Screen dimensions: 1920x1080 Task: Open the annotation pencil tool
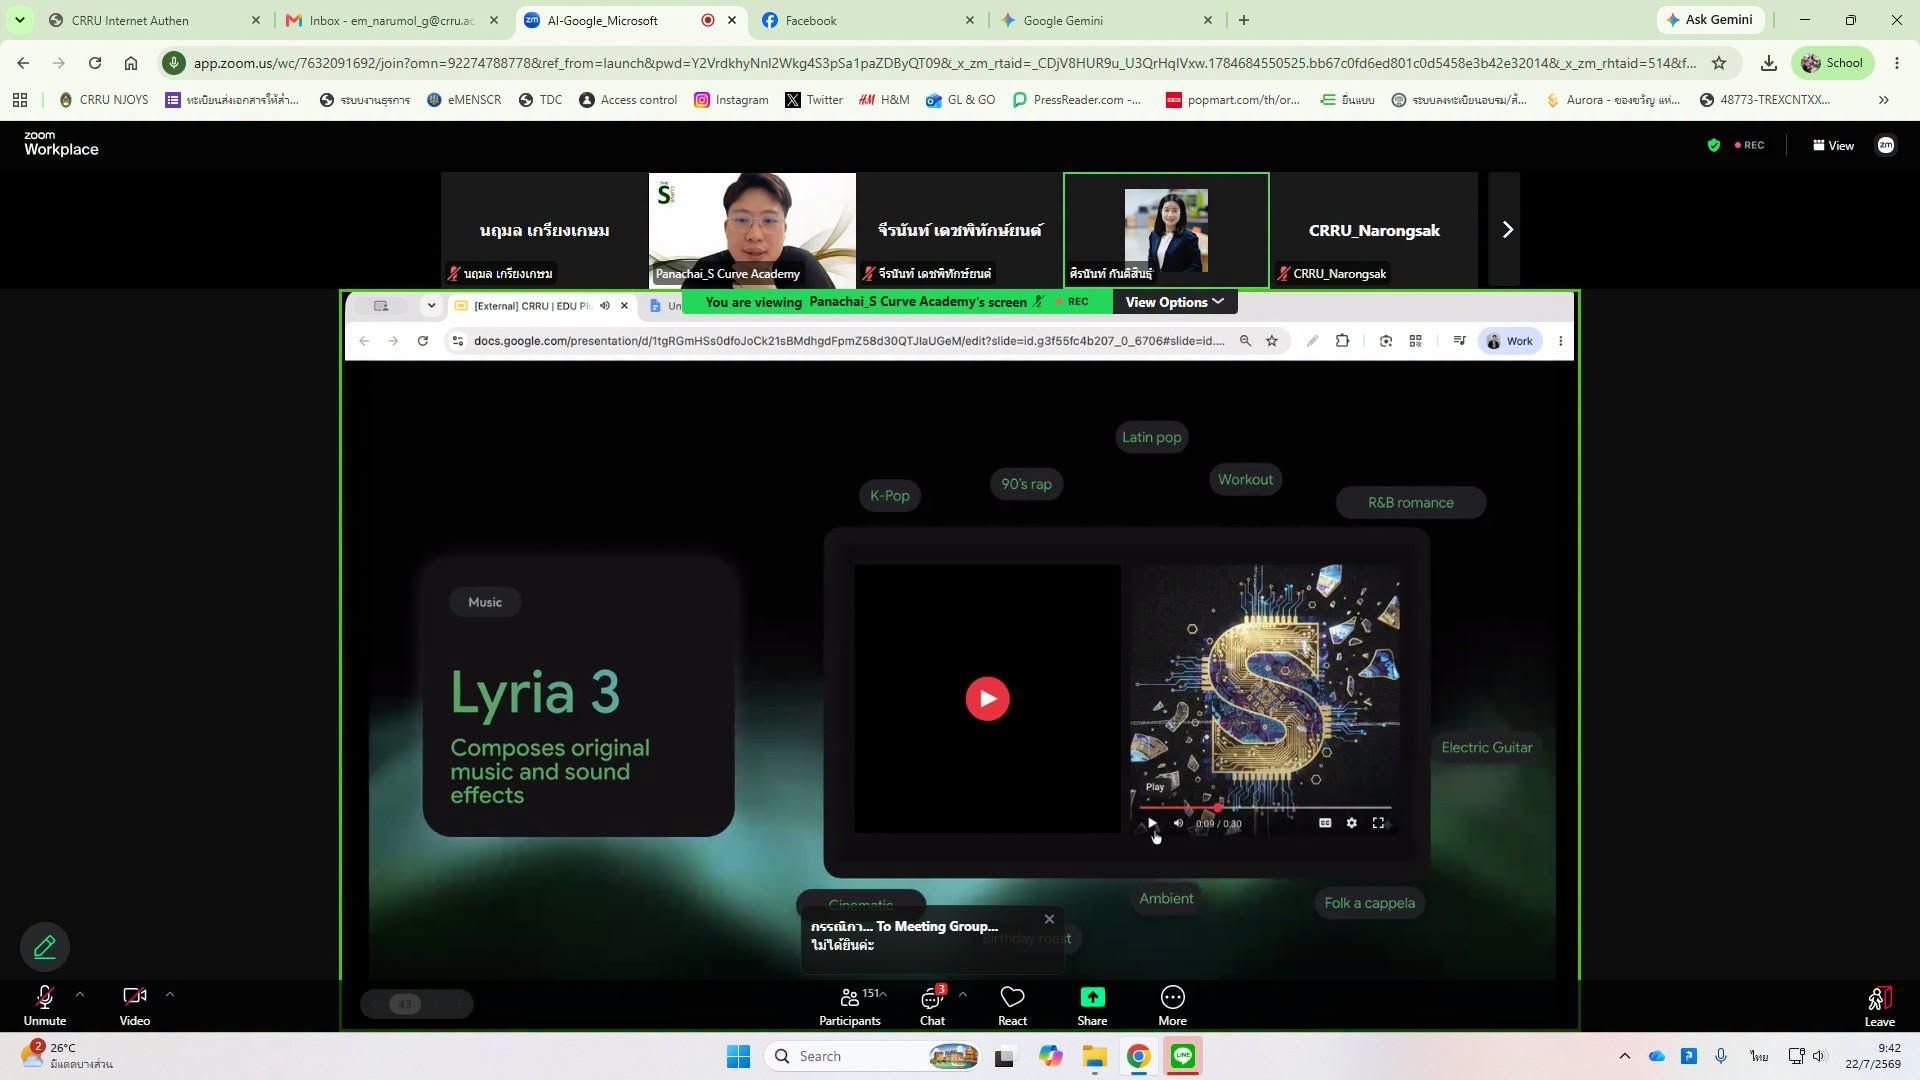click(45, 946)
